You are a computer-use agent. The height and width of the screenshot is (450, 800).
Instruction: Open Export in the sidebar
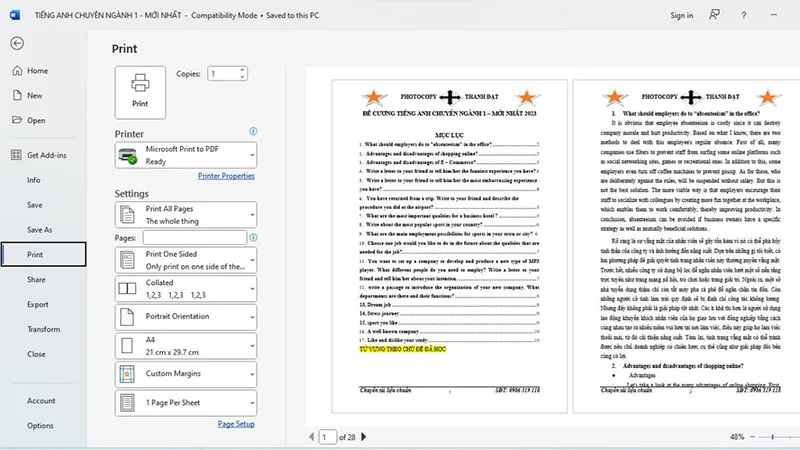[x=38, y=305]
